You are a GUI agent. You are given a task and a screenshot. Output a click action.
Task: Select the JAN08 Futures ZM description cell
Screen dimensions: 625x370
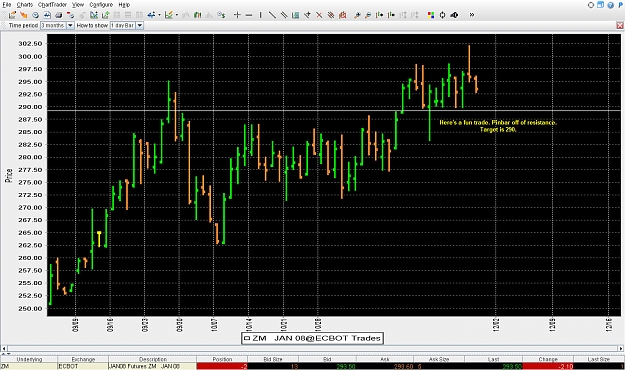153,366
